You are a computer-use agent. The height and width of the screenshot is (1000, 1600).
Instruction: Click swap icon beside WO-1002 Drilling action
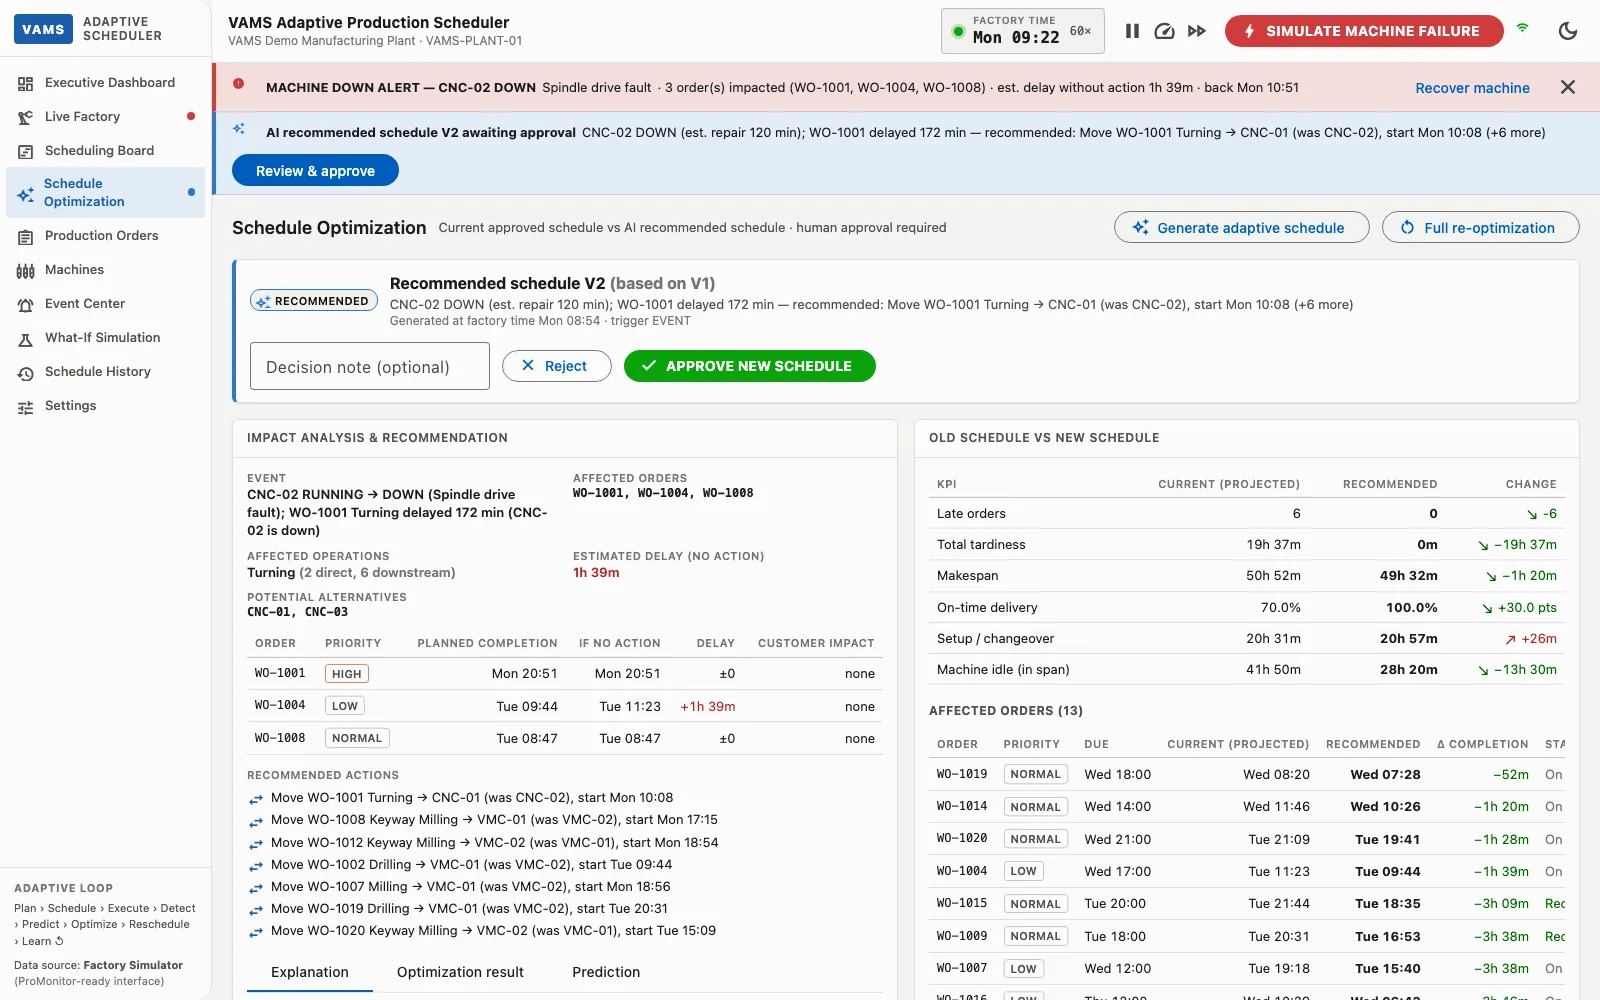(256, 866)
